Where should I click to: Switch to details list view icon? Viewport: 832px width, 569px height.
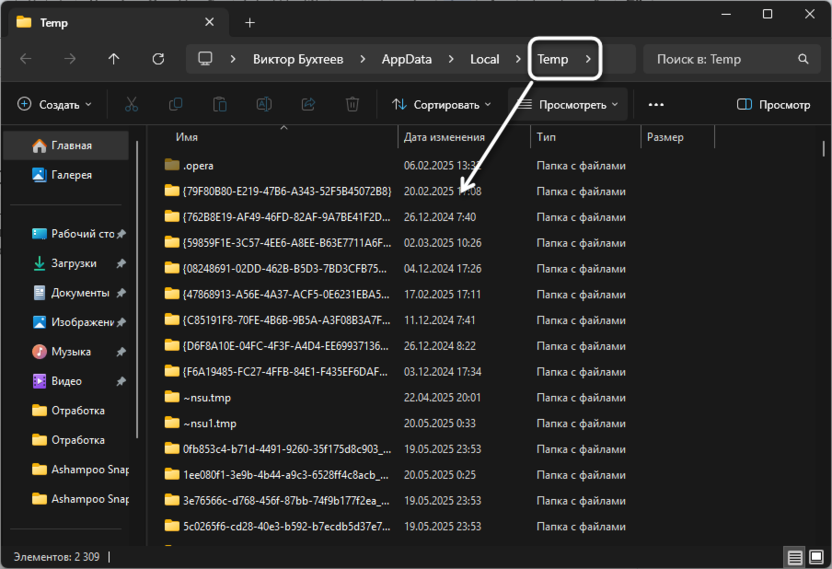pyautogui.click(x=794, y=557)
